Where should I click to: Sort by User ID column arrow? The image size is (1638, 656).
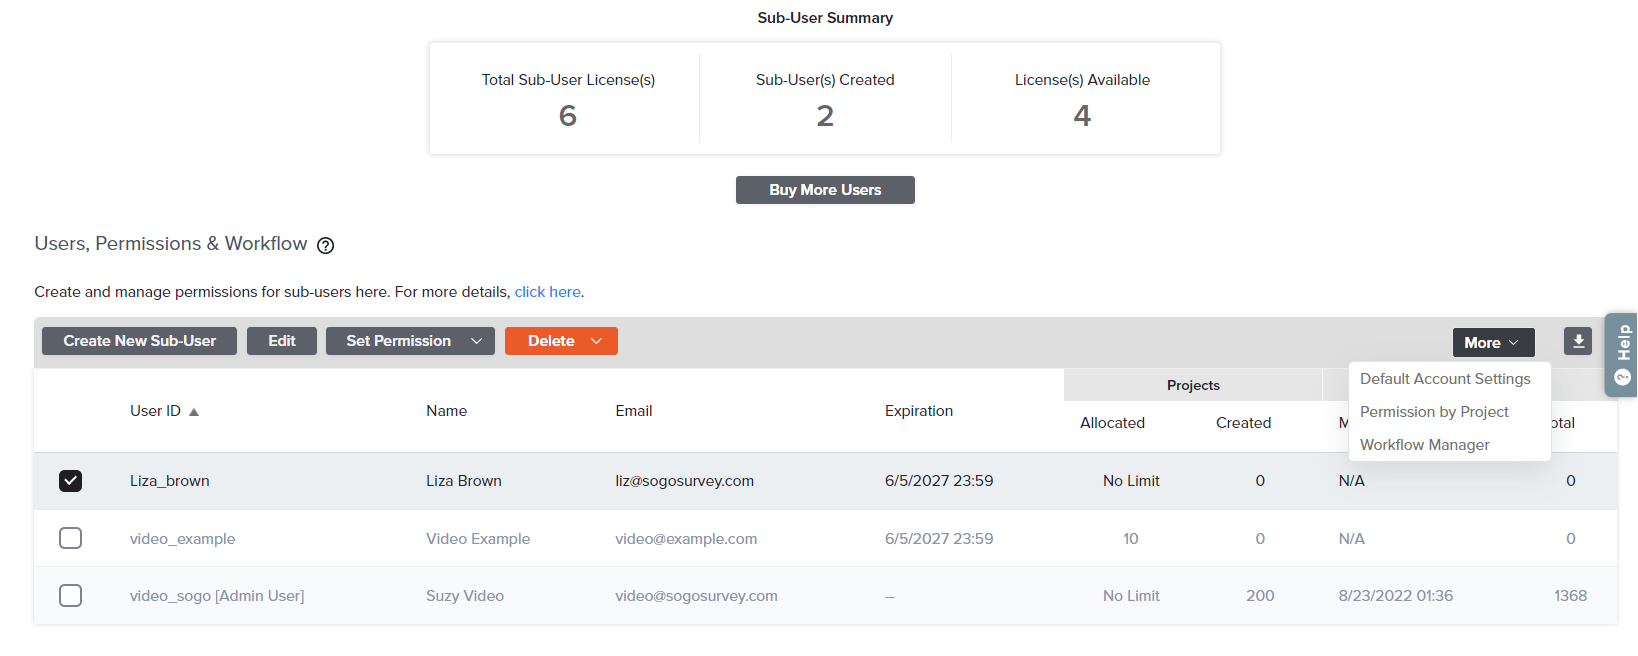pyautogui.click(x=194, y=412)
